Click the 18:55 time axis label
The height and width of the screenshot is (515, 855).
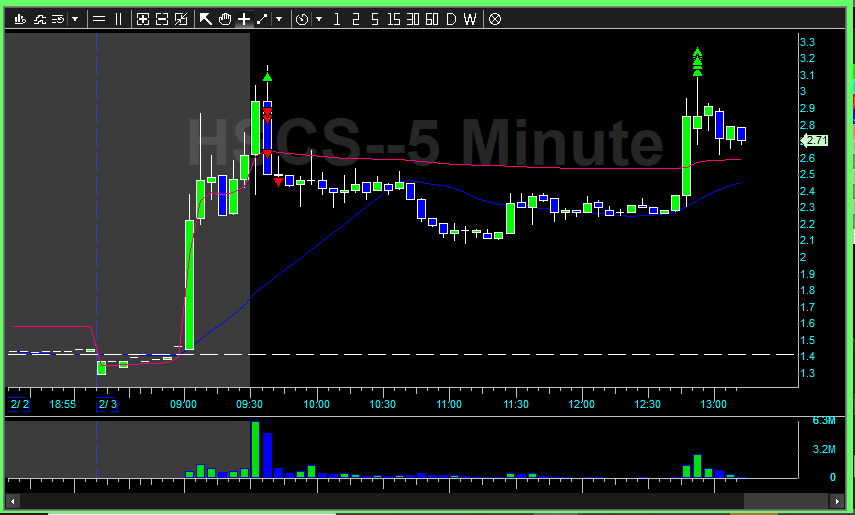62,404
